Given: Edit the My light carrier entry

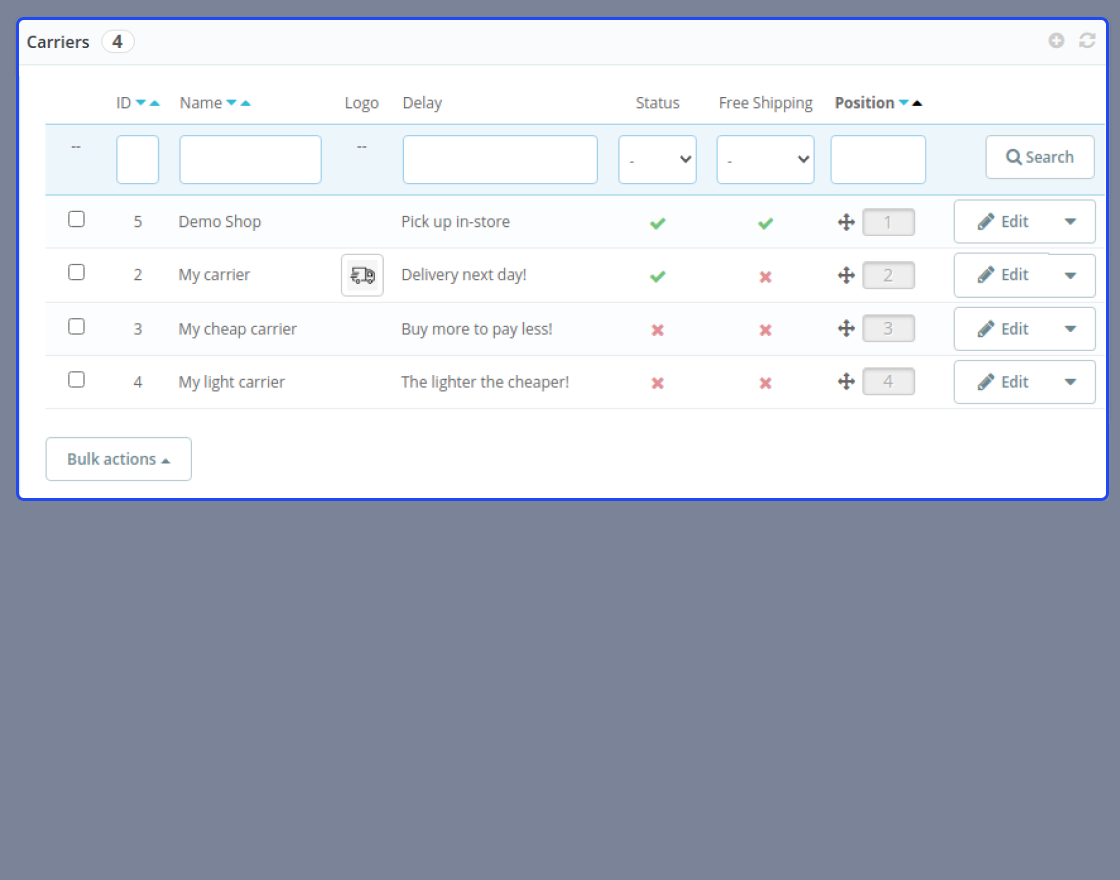Looking at the screenshot, I should click(x=1003, y=381).
